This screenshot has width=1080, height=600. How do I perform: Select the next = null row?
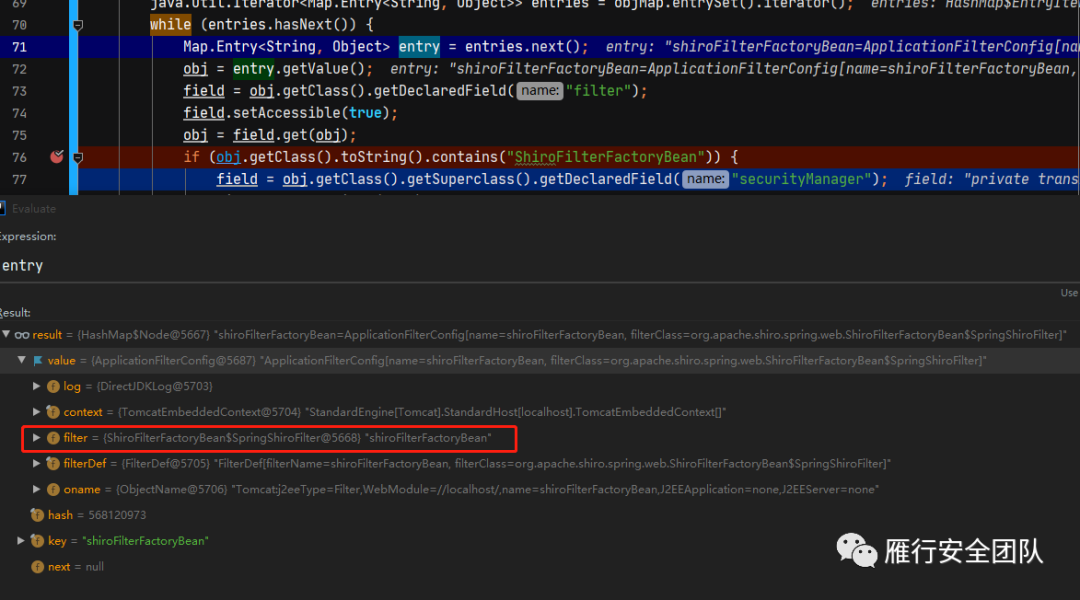[540, 566]
